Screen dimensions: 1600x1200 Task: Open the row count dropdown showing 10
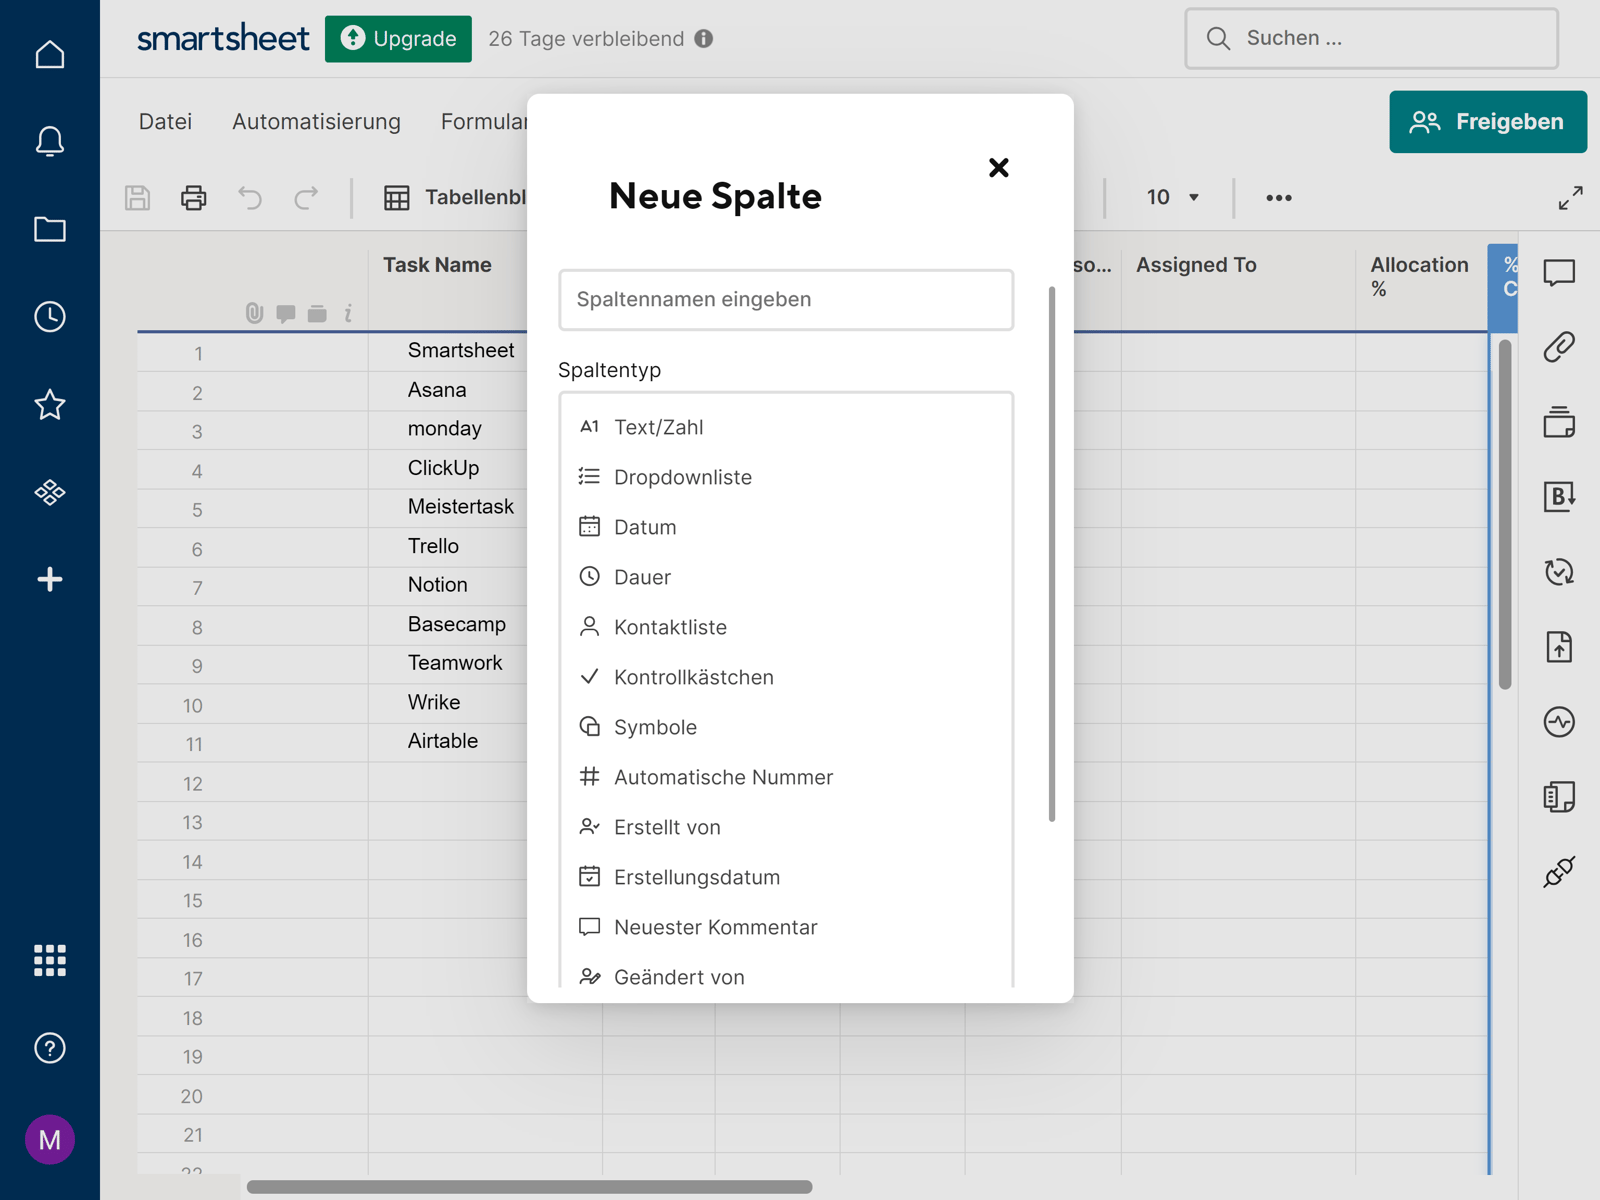[1170, 197]
